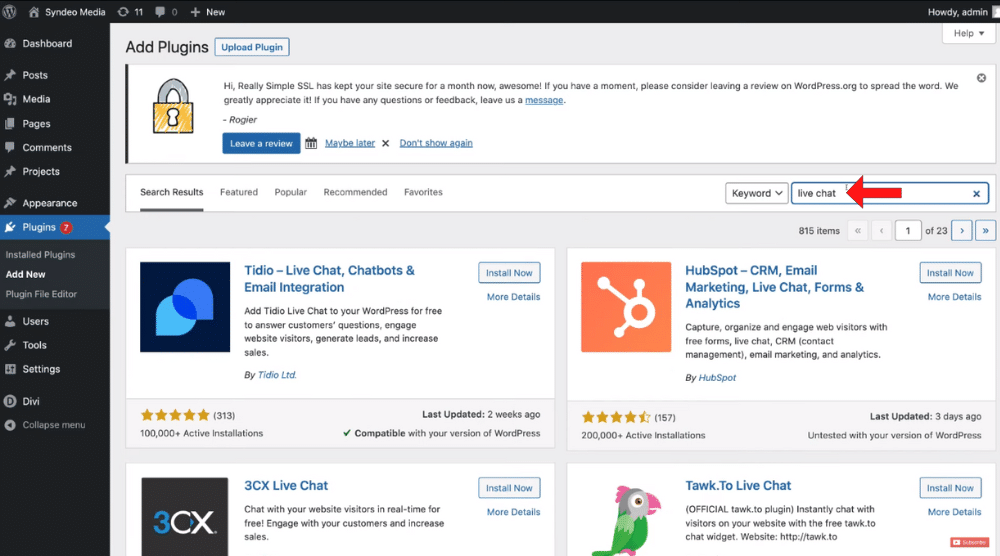
Task: Open Tawk.To Live Chat plugin title
Action: coord(738,485)
